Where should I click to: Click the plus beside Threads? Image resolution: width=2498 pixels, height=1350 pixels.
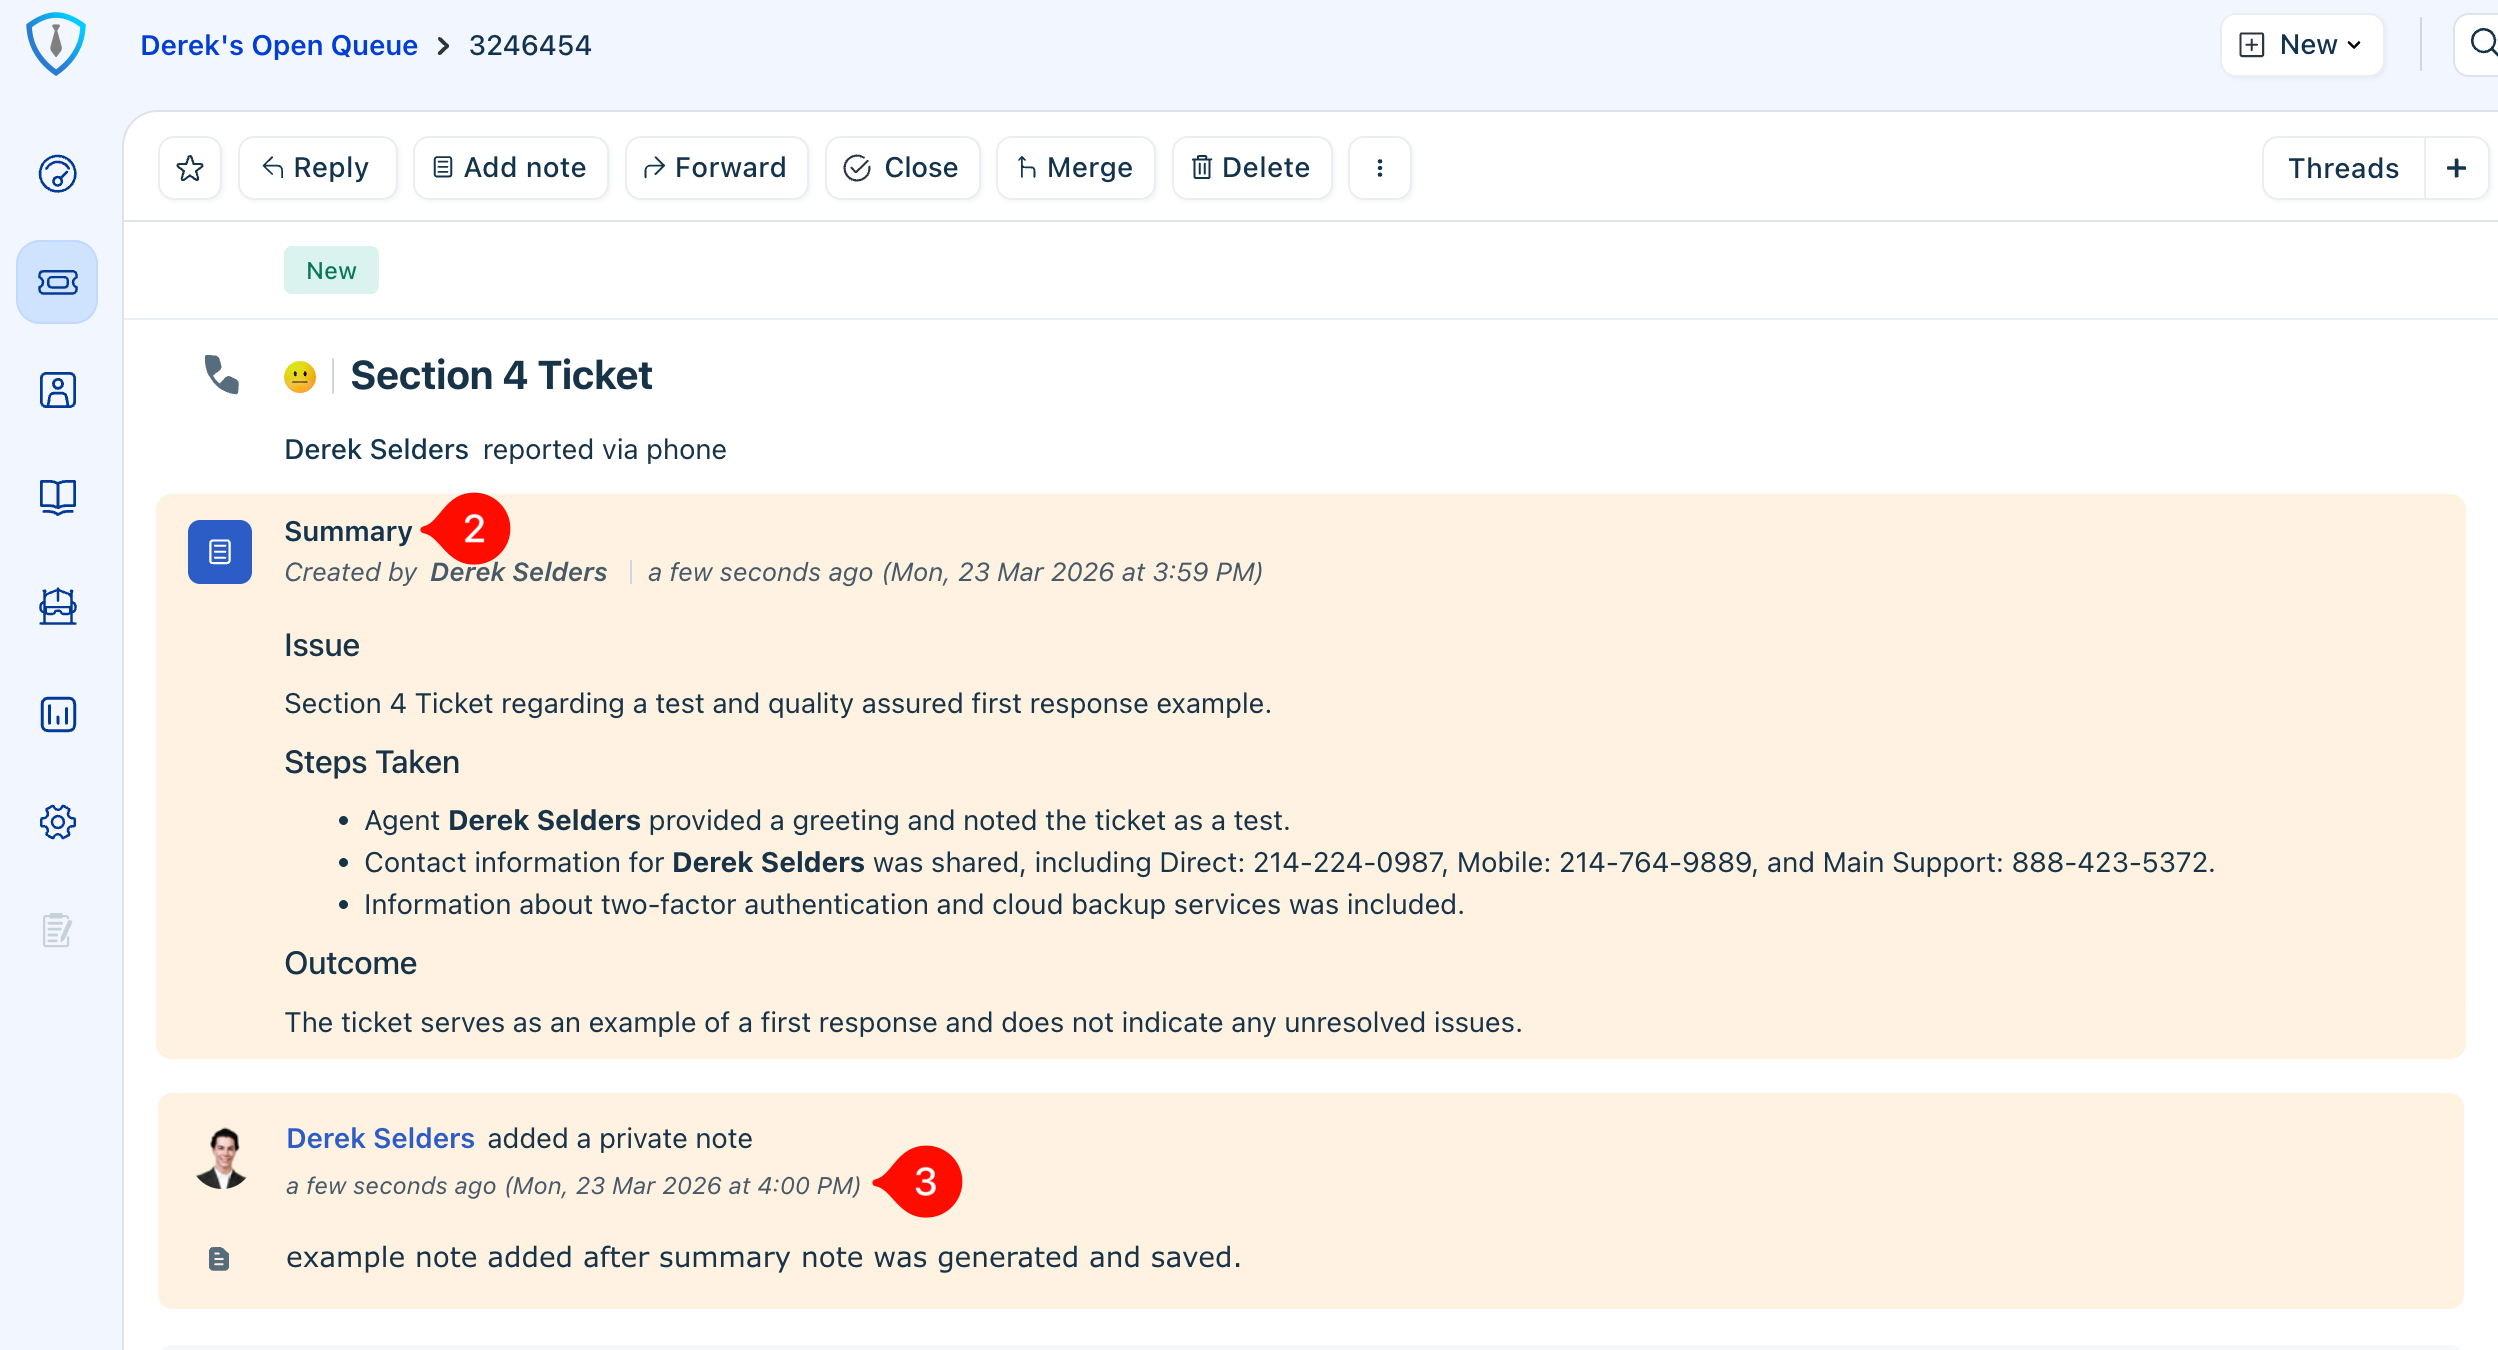coord(2456,168)
